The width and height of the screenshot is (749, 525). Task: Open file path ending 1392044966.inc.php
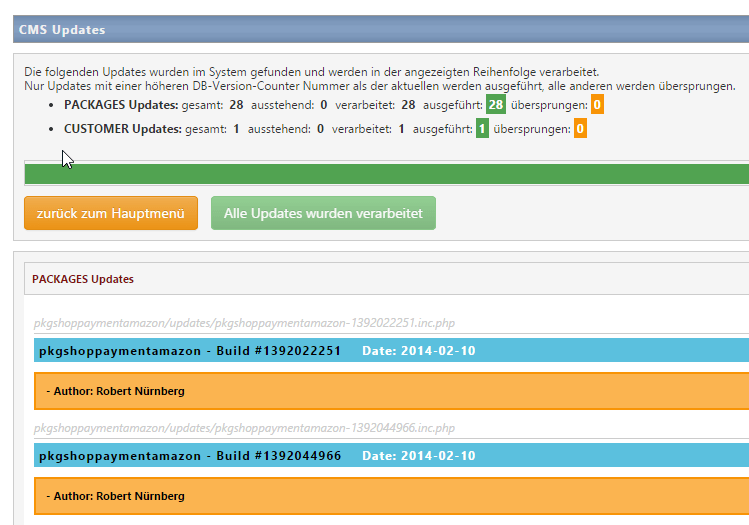[x=243, y=428]
